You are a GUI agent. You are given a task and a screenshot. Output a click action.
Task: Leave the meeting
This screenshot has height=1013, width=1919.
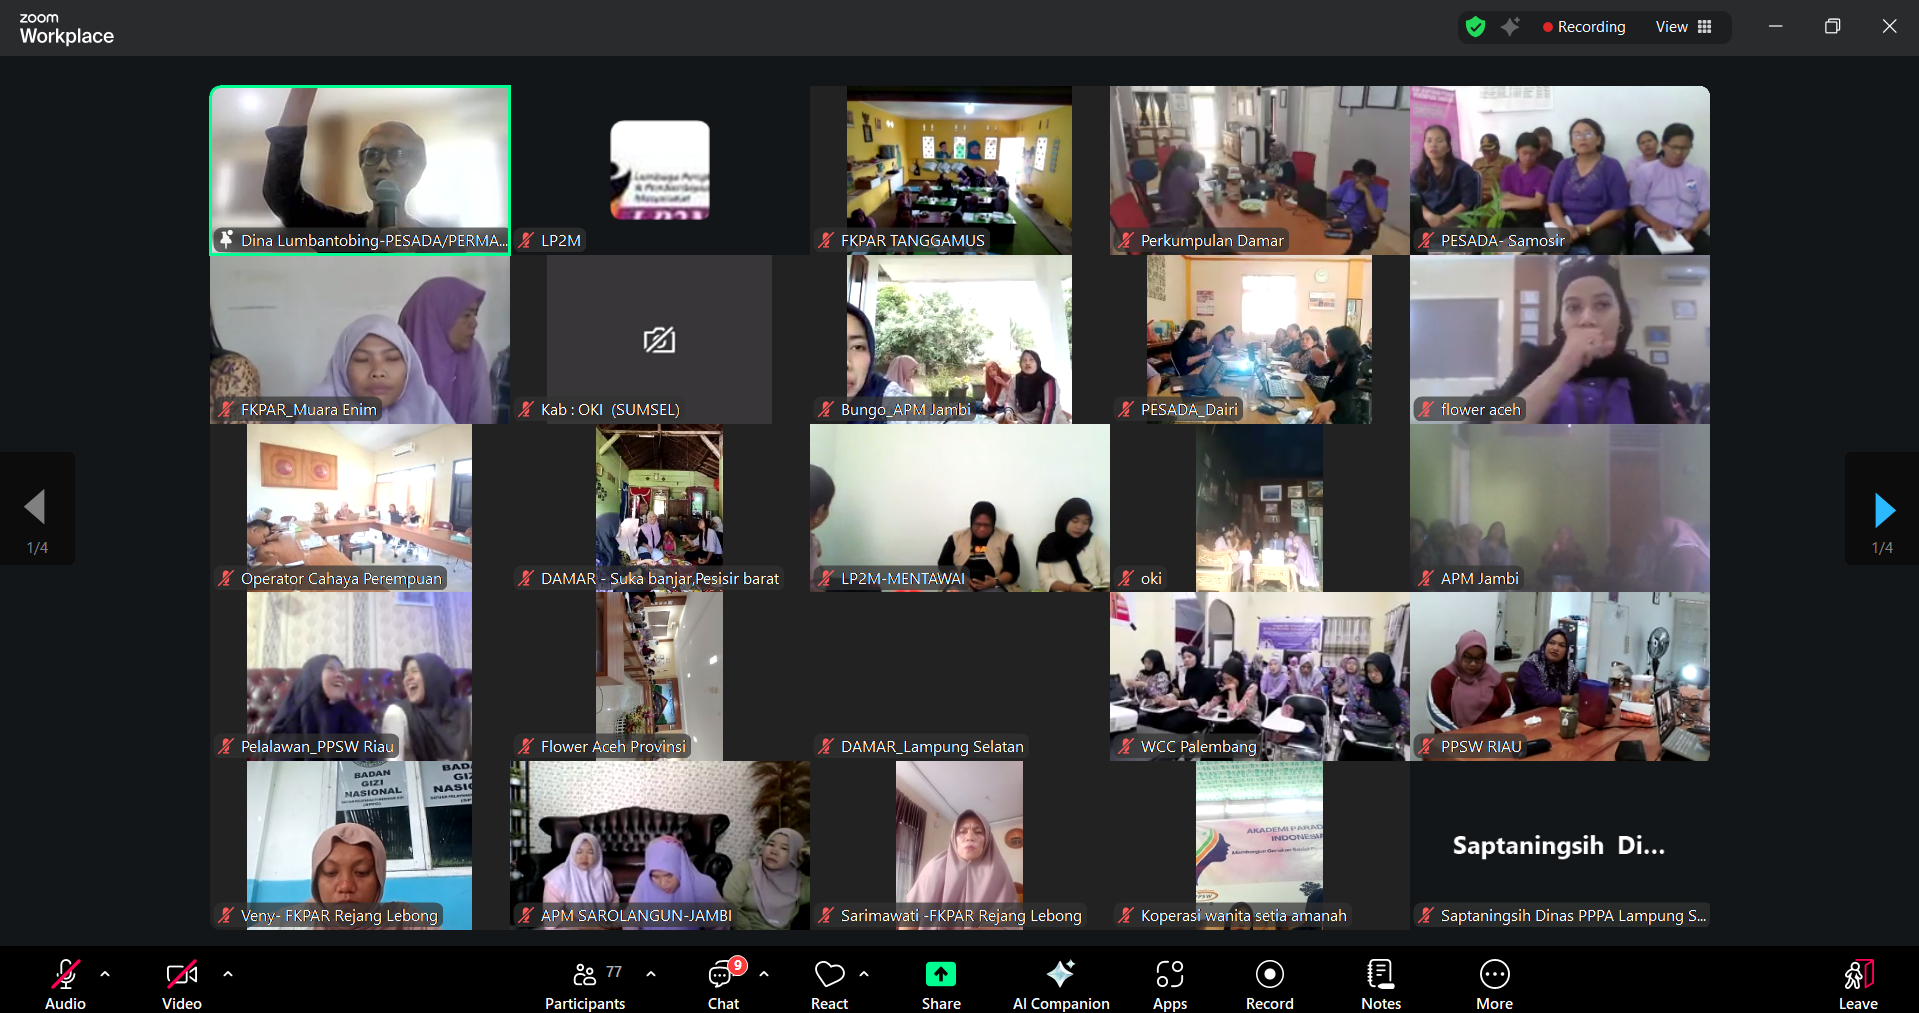[x=1857, y=975]
